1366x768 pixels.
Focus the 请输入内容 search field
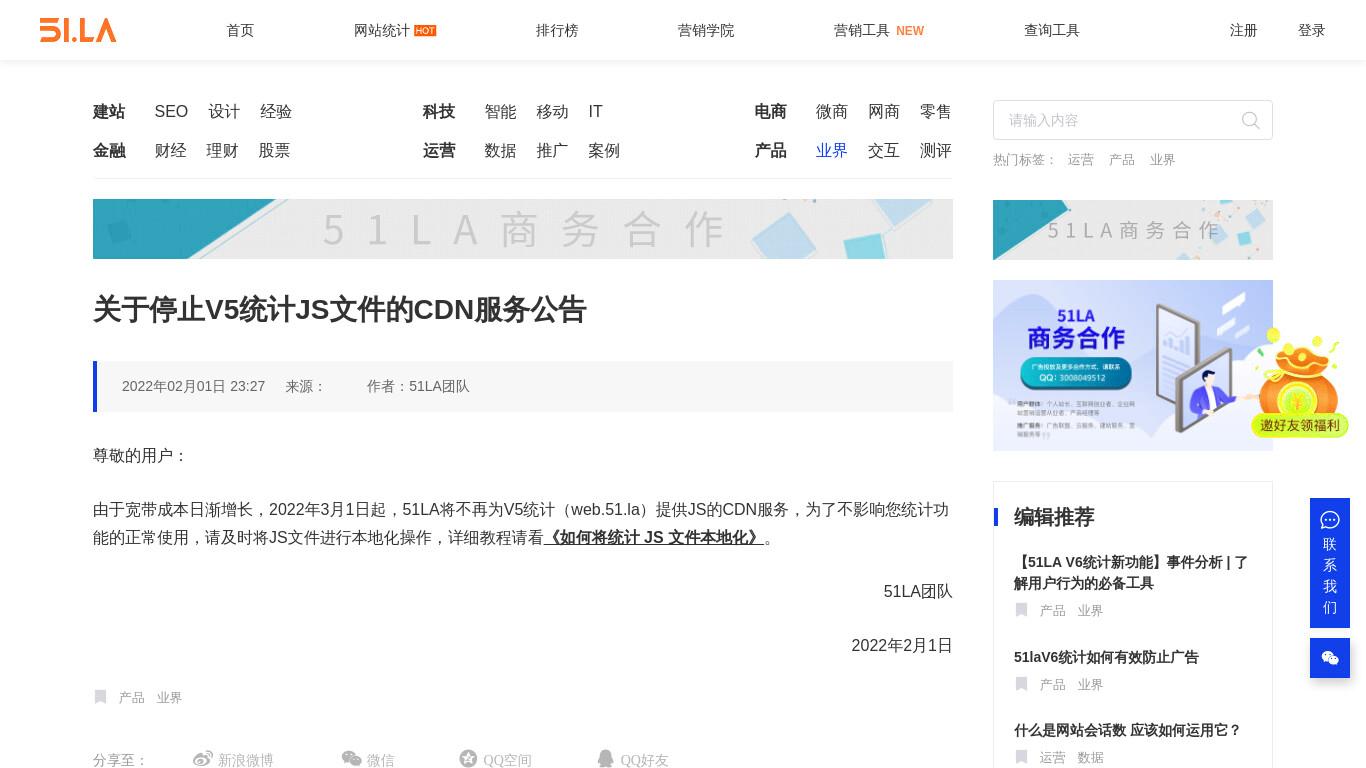(x=1133, y=120)
